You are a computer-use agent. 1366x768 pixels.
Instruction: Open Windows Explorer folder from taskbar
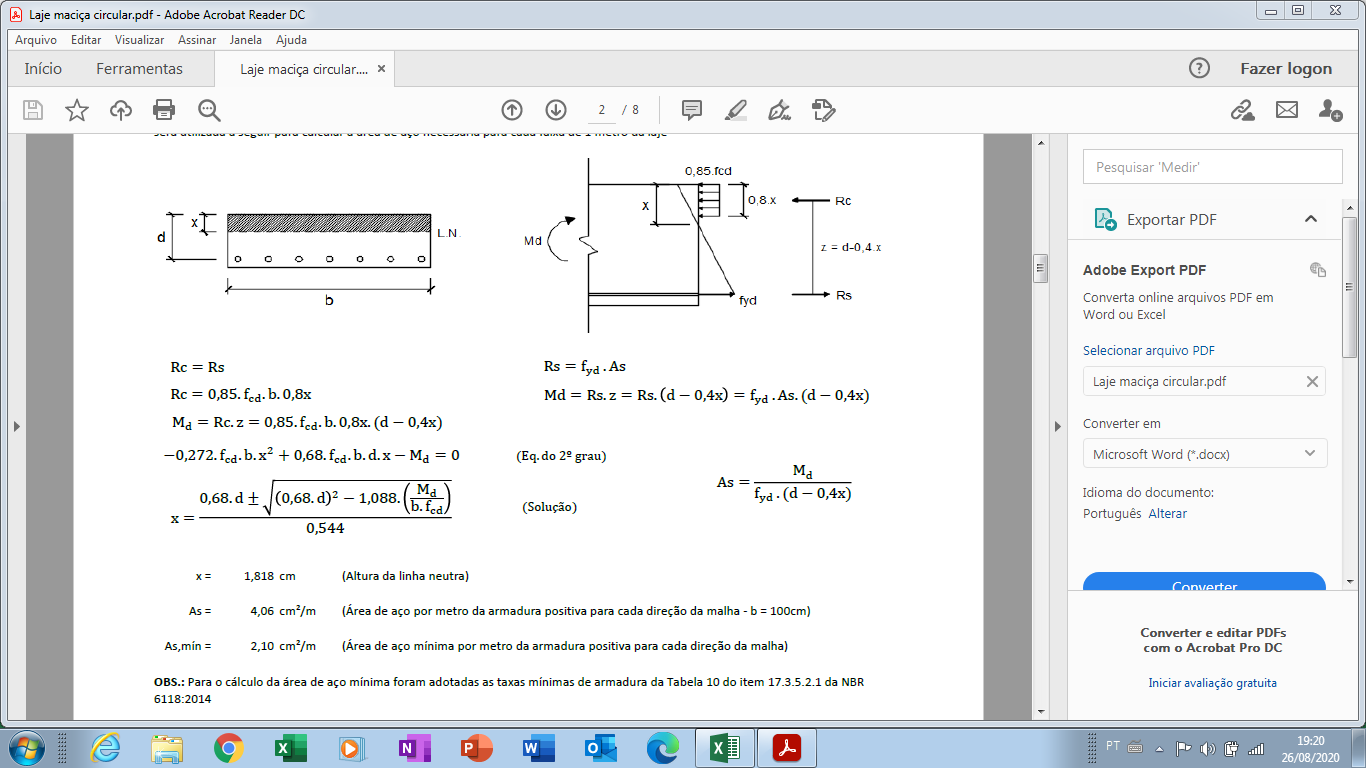[167, 748]
